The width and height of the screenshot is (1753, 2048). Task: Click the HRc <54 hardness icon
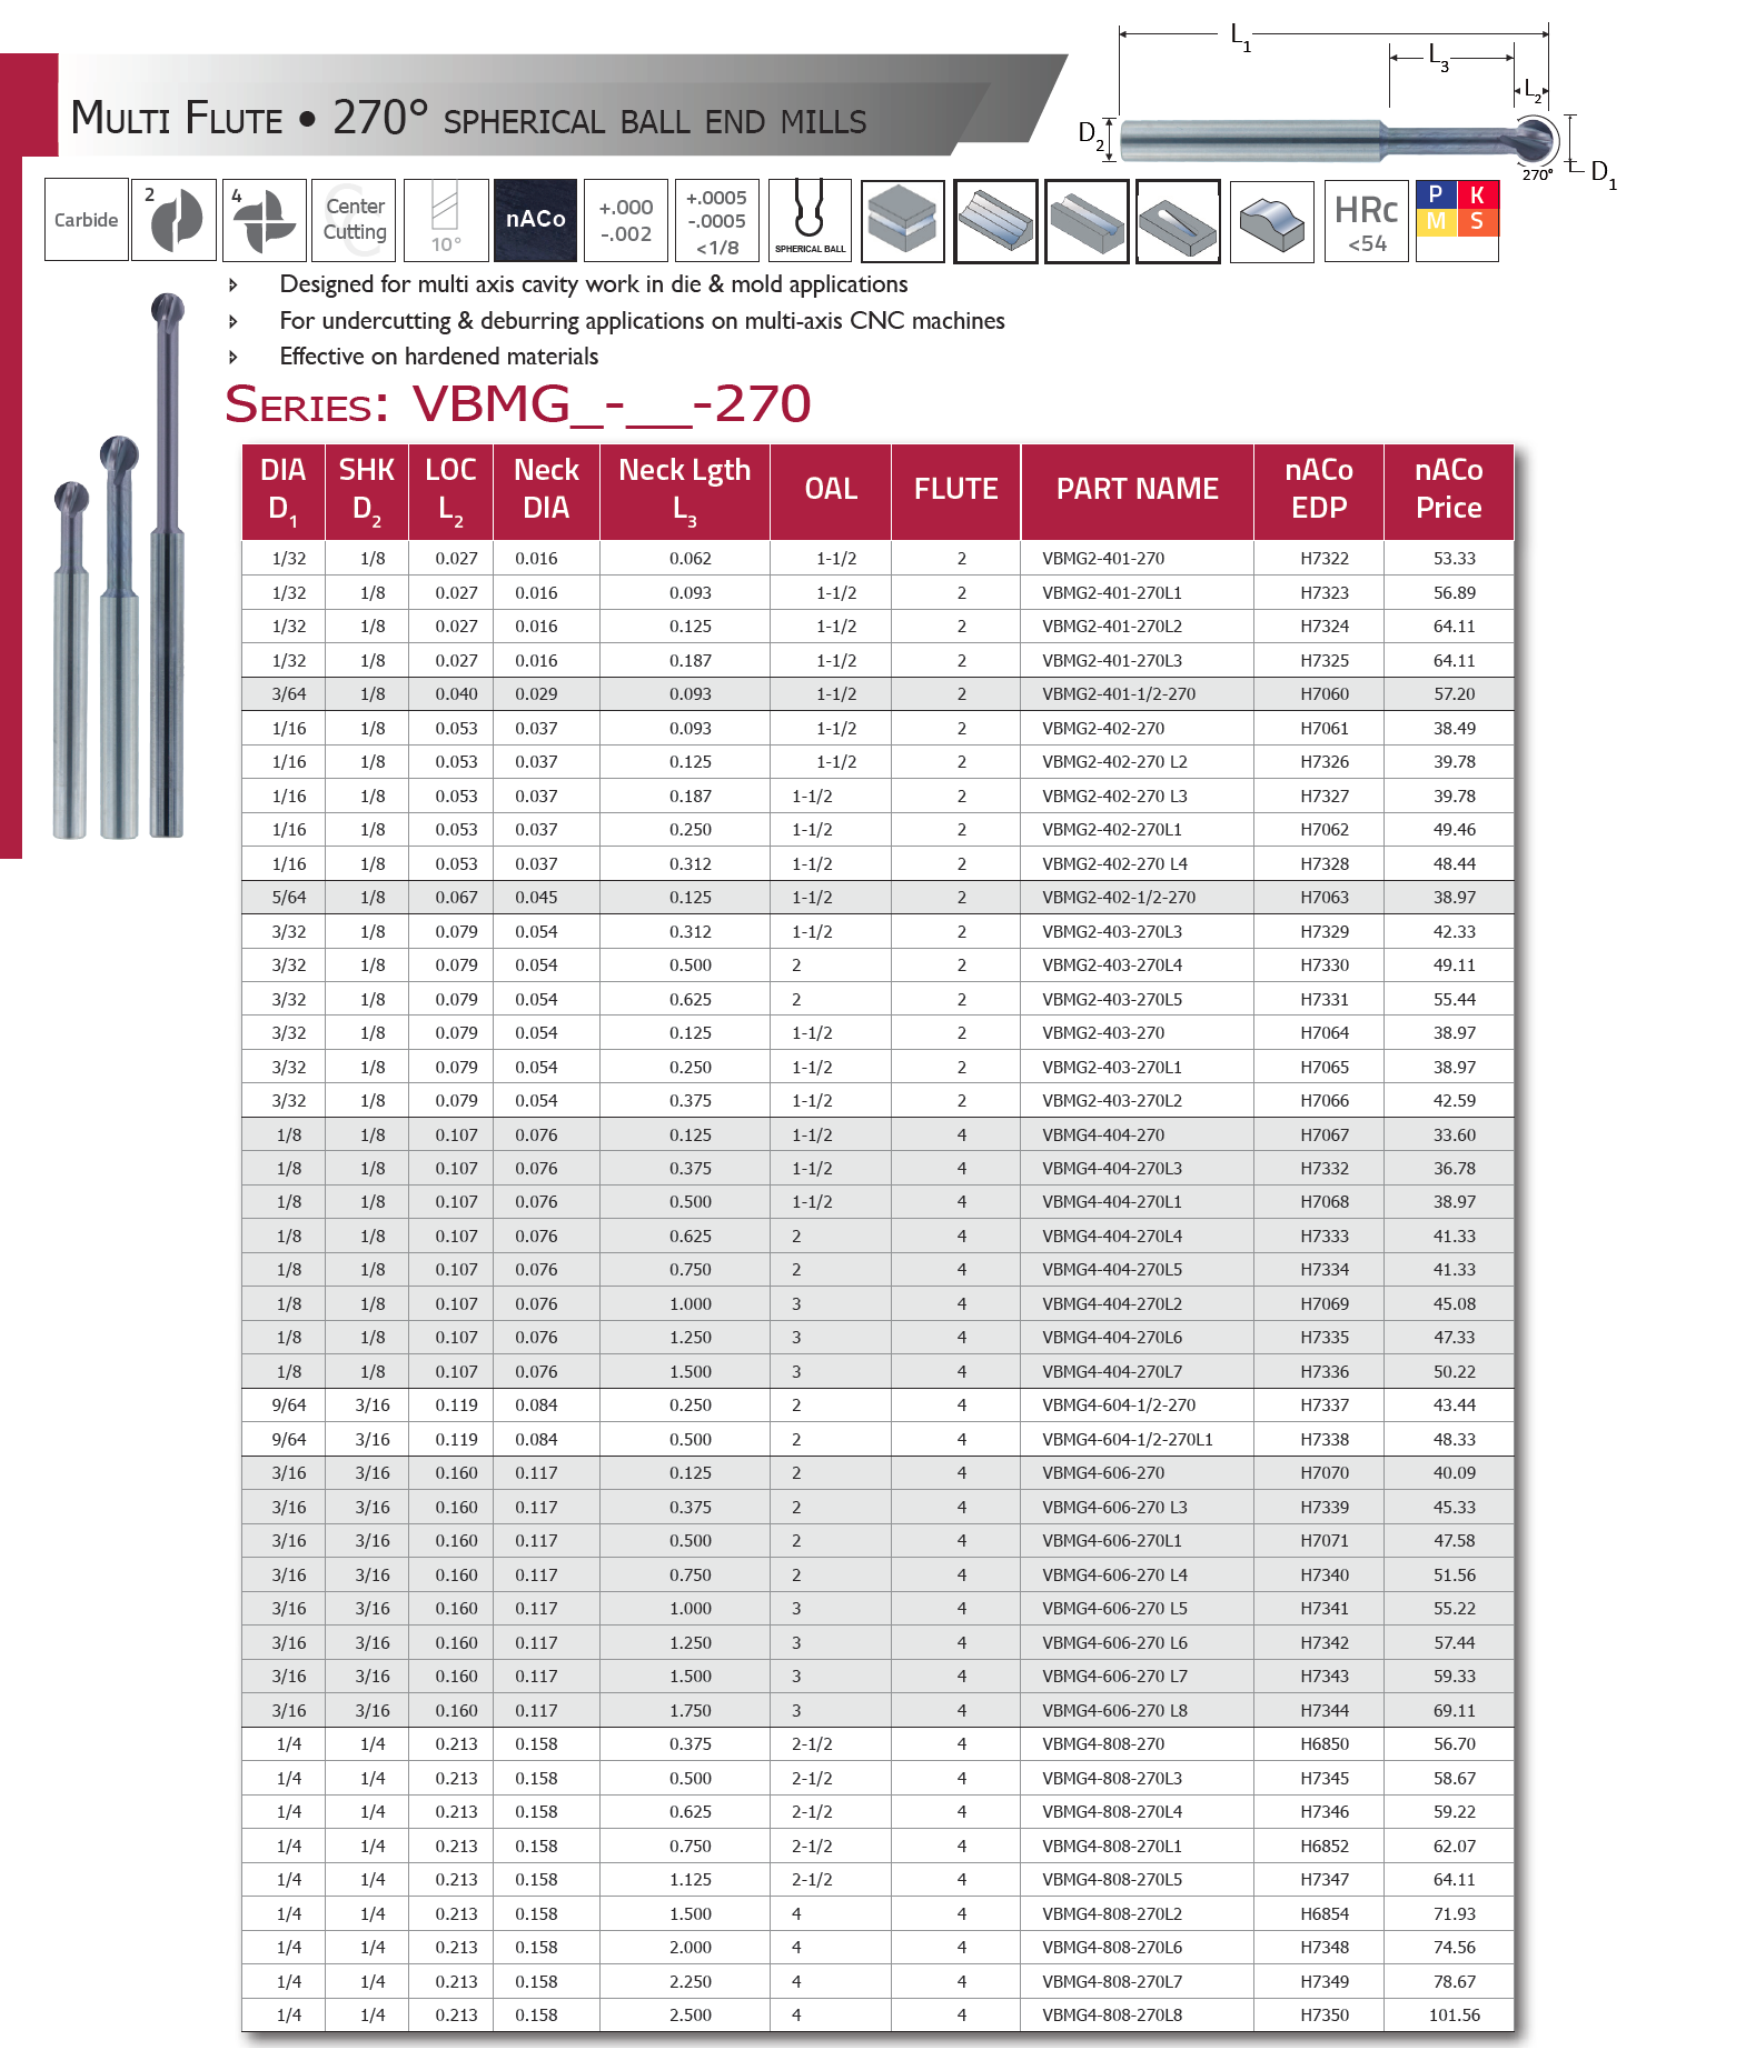tap(1366, 222)
